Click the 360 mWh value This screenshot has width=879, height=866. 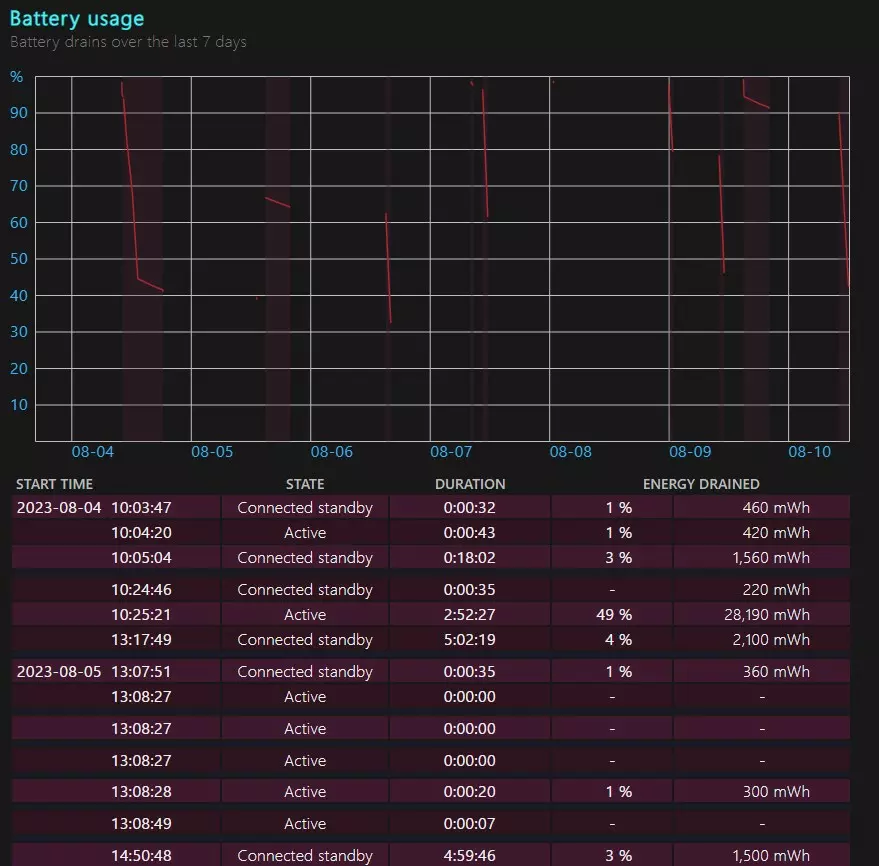tap(776, 672)
